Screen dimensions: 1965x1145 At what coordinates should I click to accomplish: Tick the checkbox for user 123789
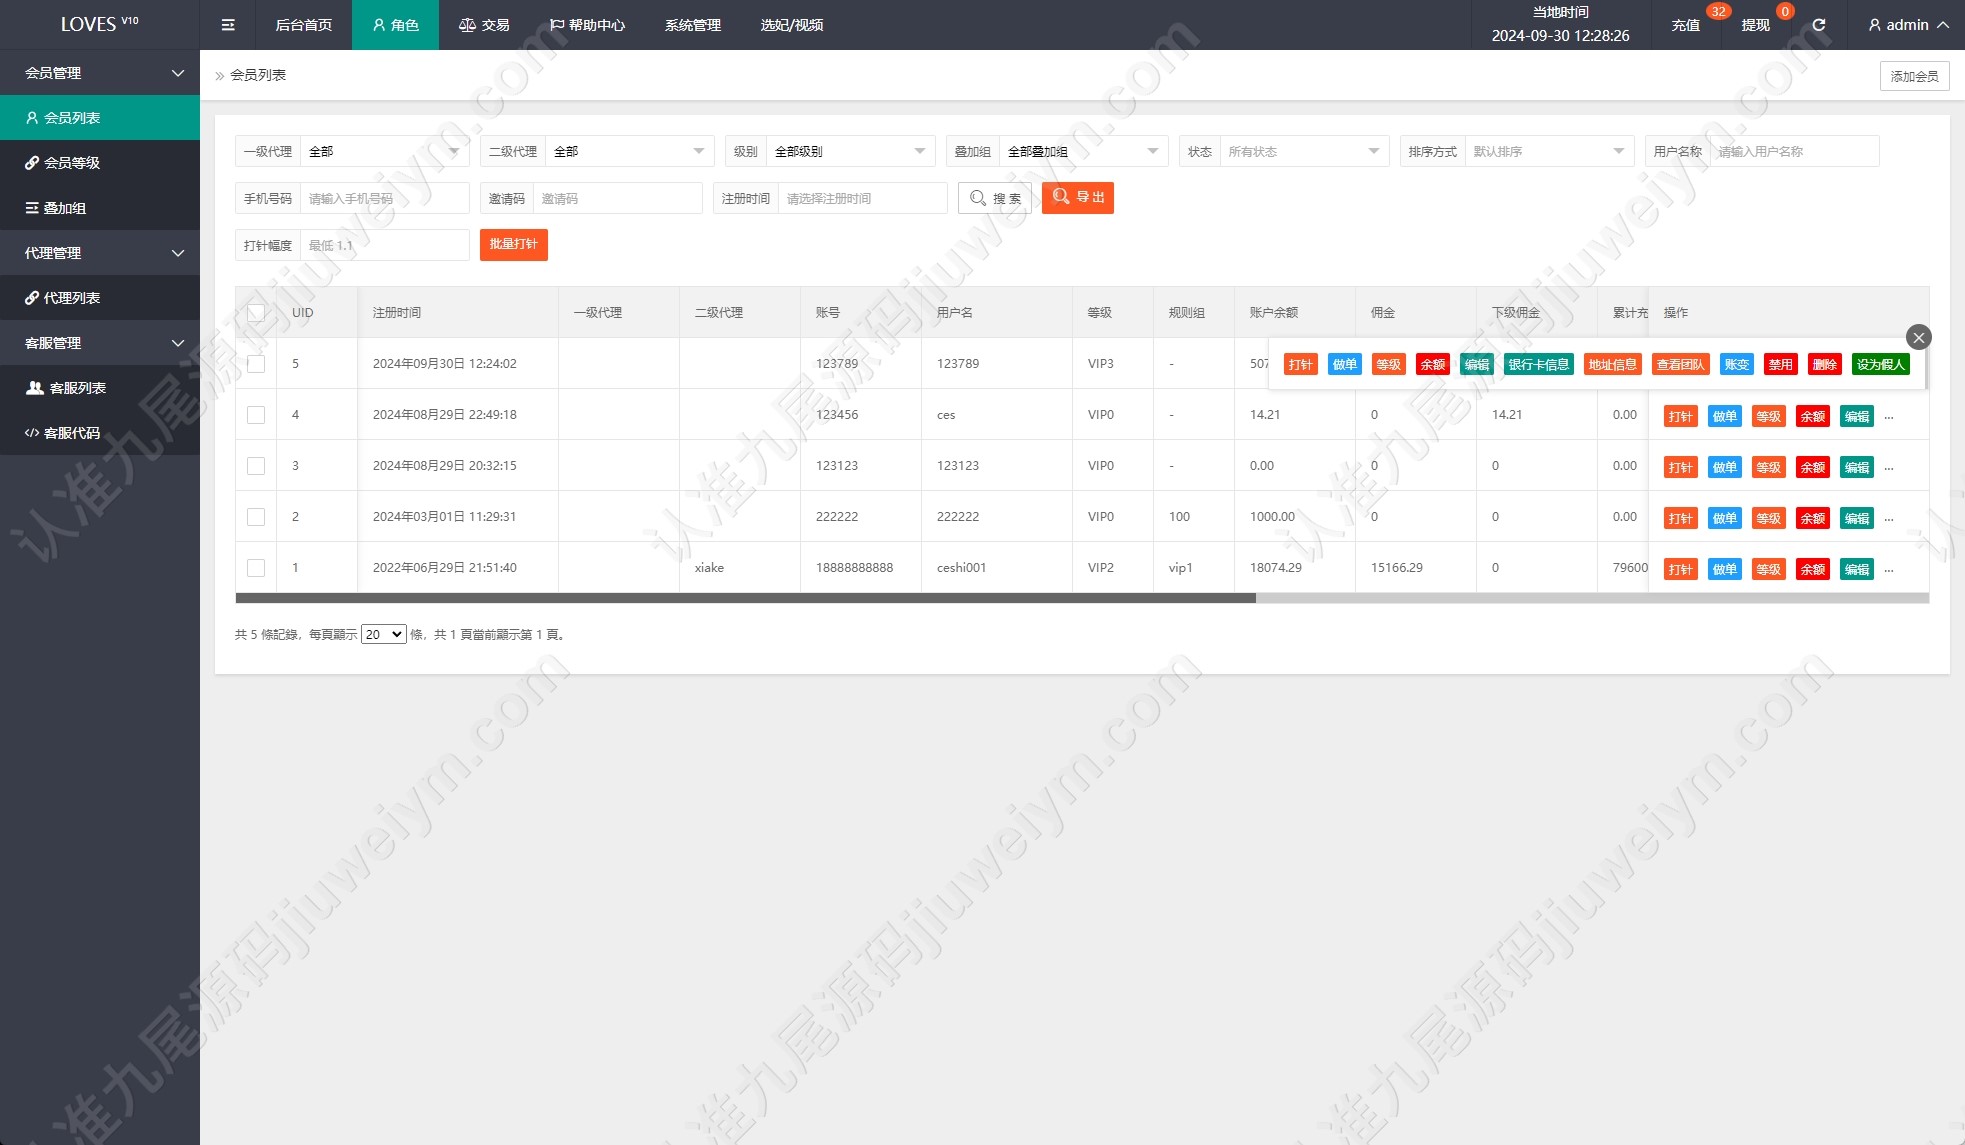click(256, 364)
